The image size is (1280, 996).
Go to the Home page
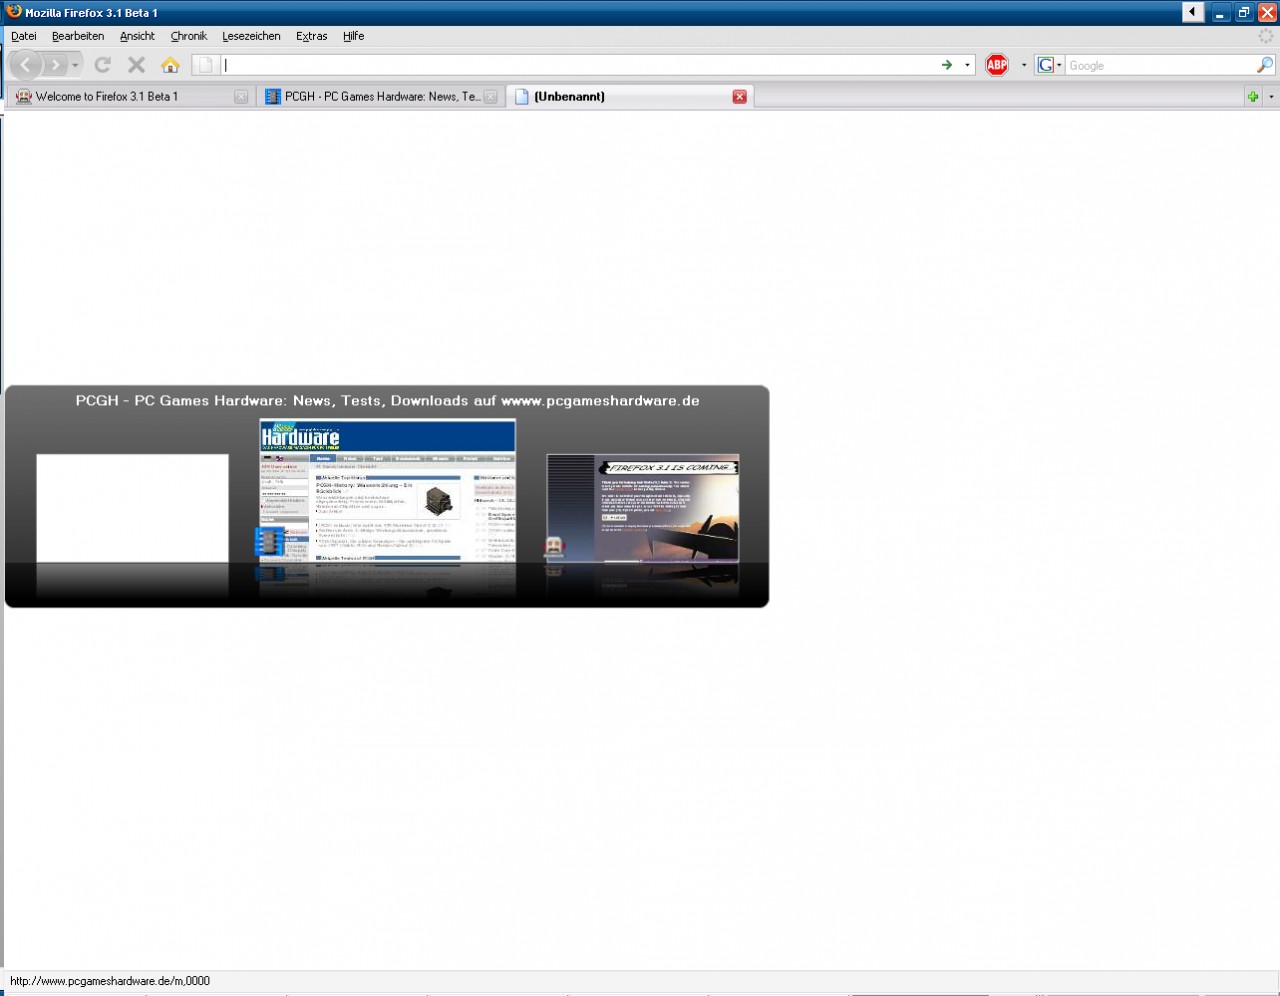[x=170, y=65]
